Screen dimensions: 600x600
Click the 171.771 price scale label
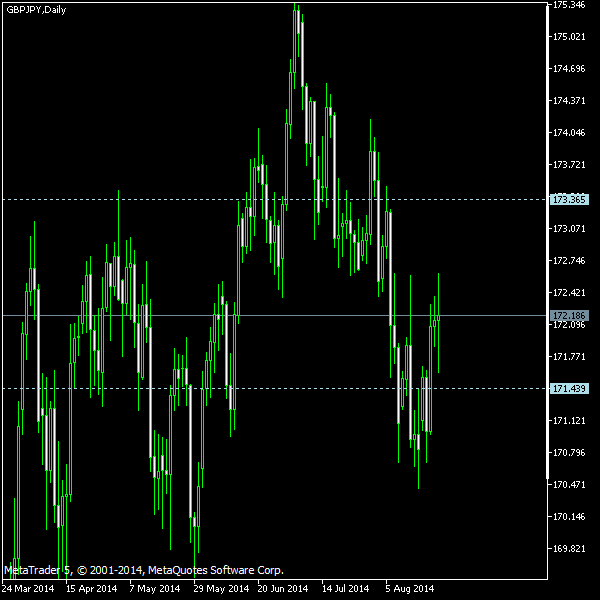[569, 357]
